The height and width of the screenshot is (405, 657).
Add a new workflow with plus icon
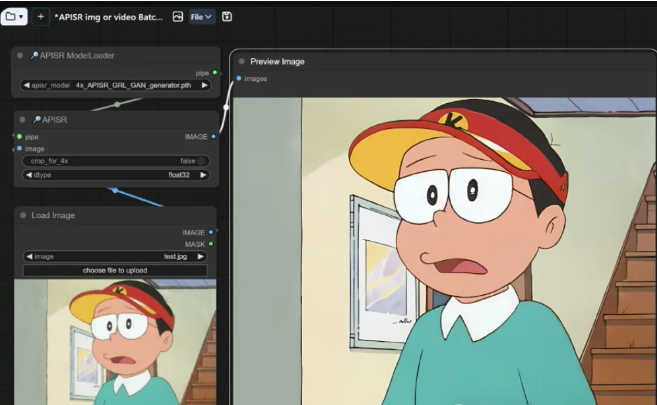(x=40, y=16)
